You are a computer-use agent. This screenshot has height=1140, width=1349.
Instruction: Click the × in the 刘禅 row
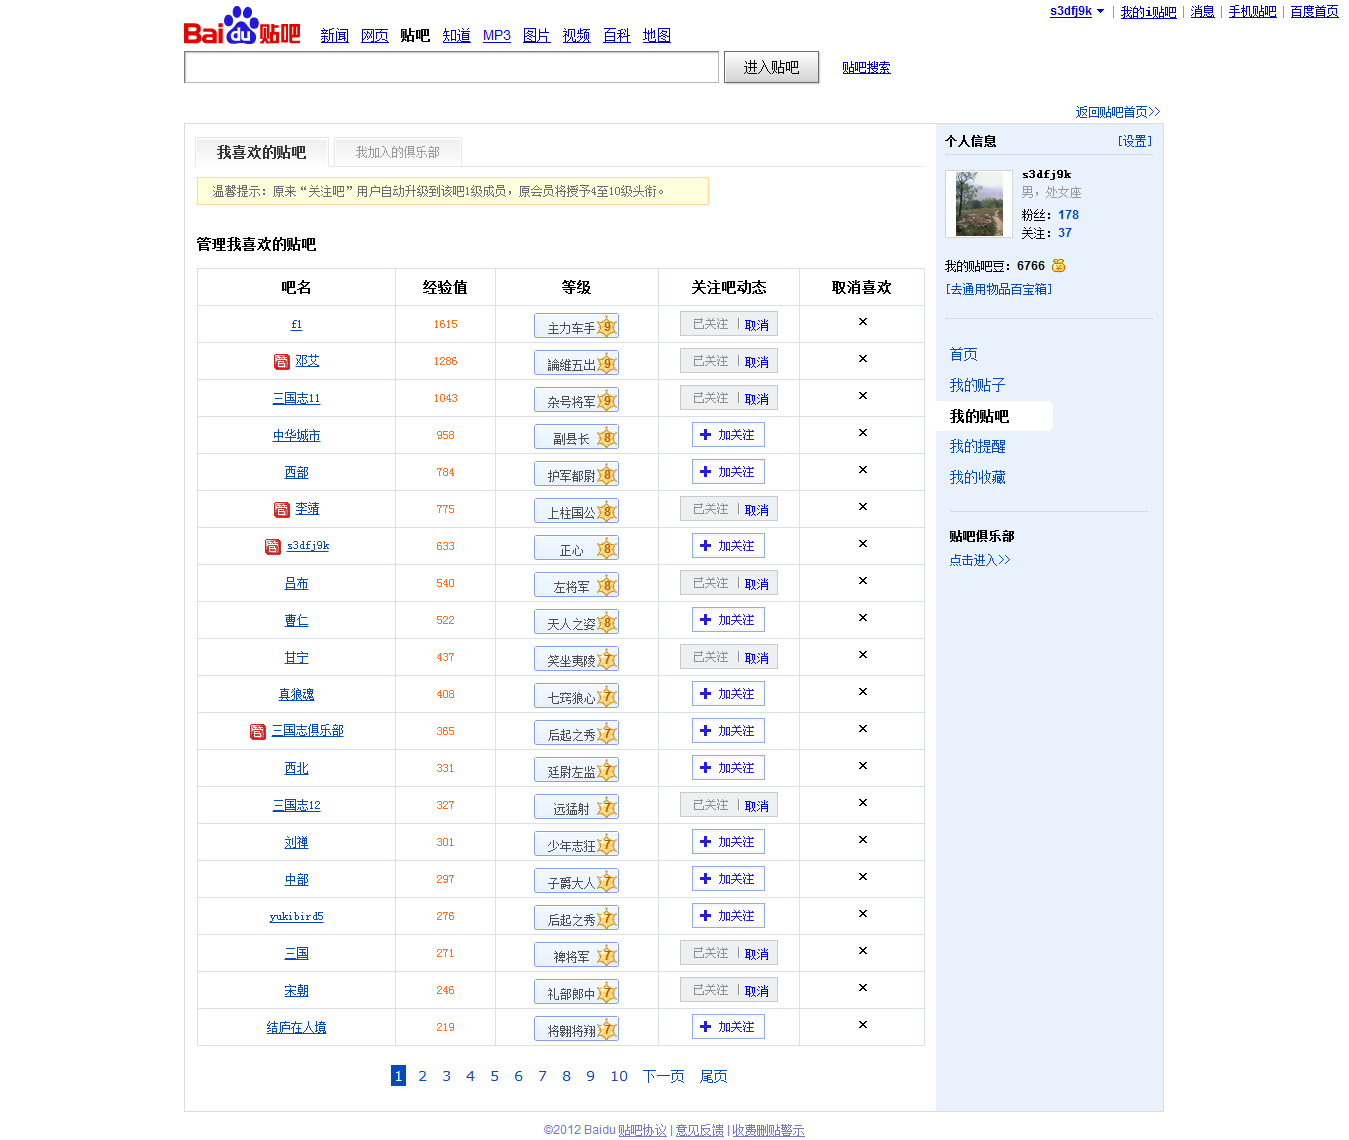click(862, 840)
